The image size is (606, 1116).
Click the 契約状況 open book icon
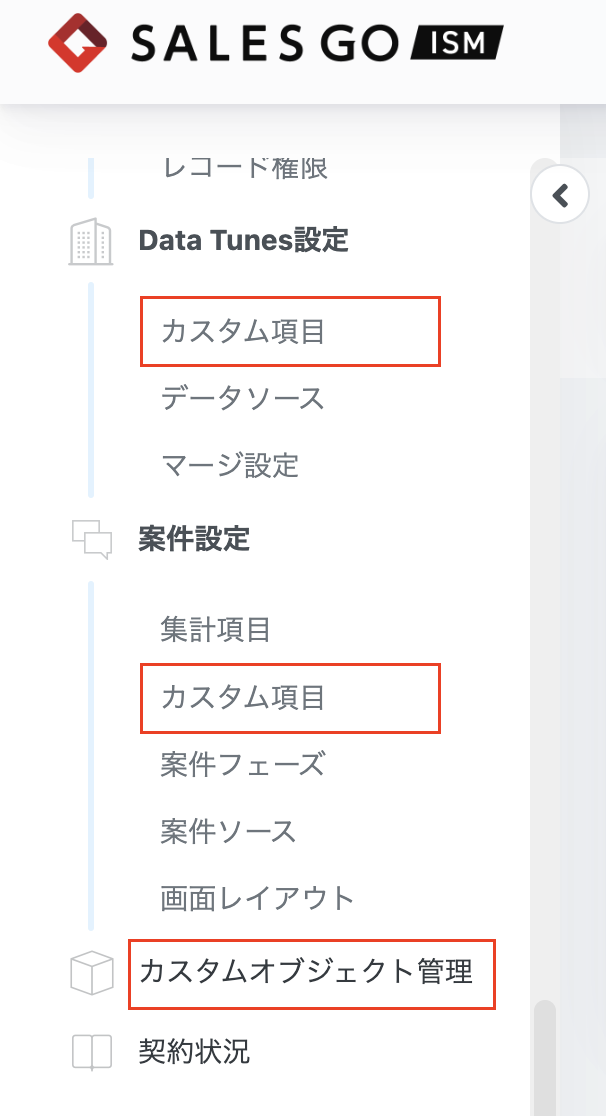tap(92, 1051)
